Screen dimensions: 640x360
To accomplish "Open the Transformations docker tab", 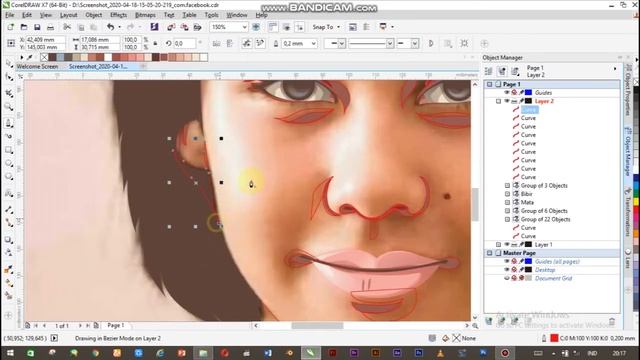I will point(628,211).
